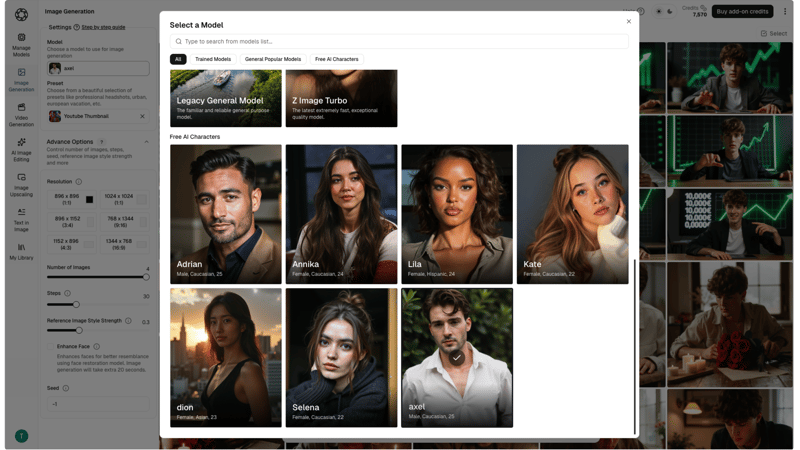Open Image Generation in the sidebar
This screenshot has width=800, height=450.
click(x=21, y=80)
